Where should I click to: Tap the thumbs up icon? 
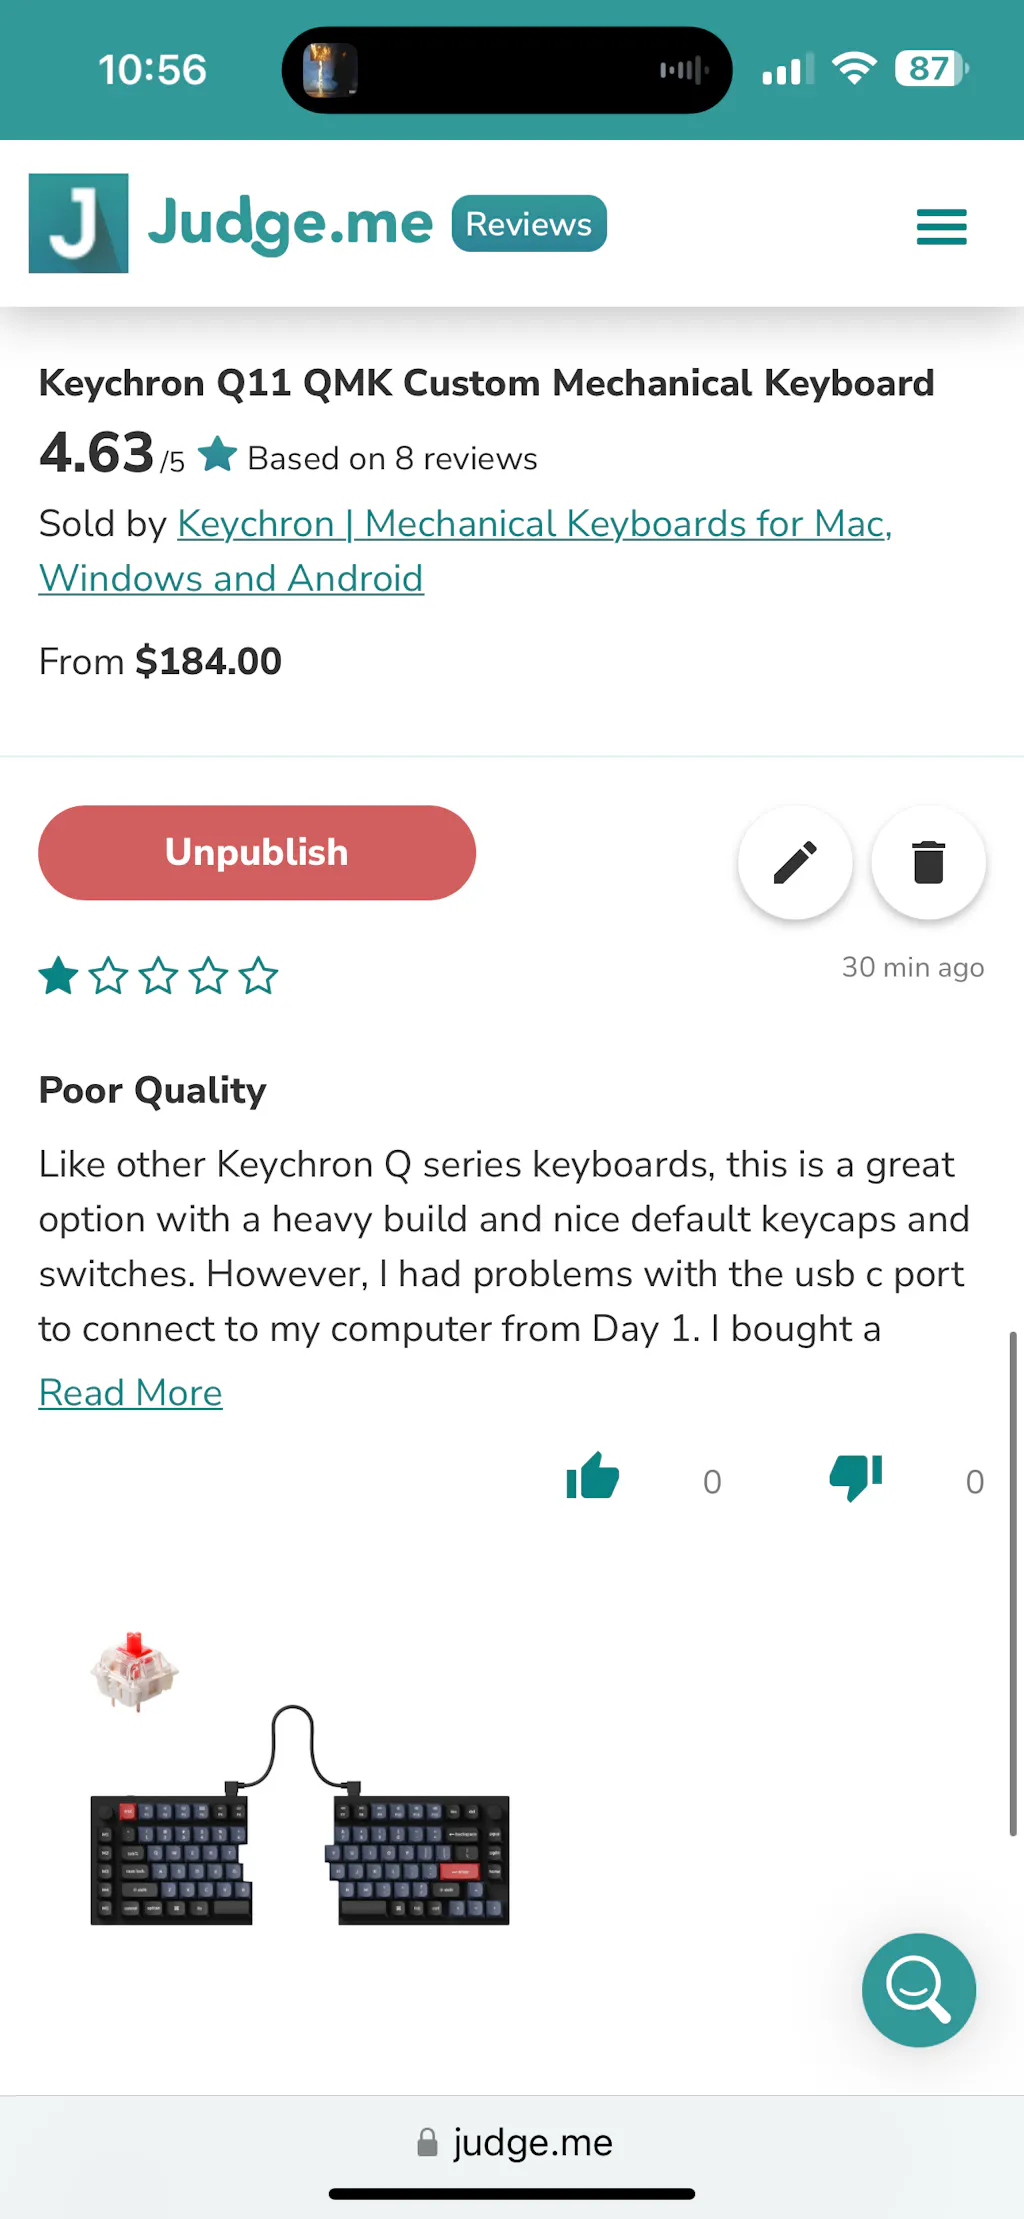tap(593, 1476)
